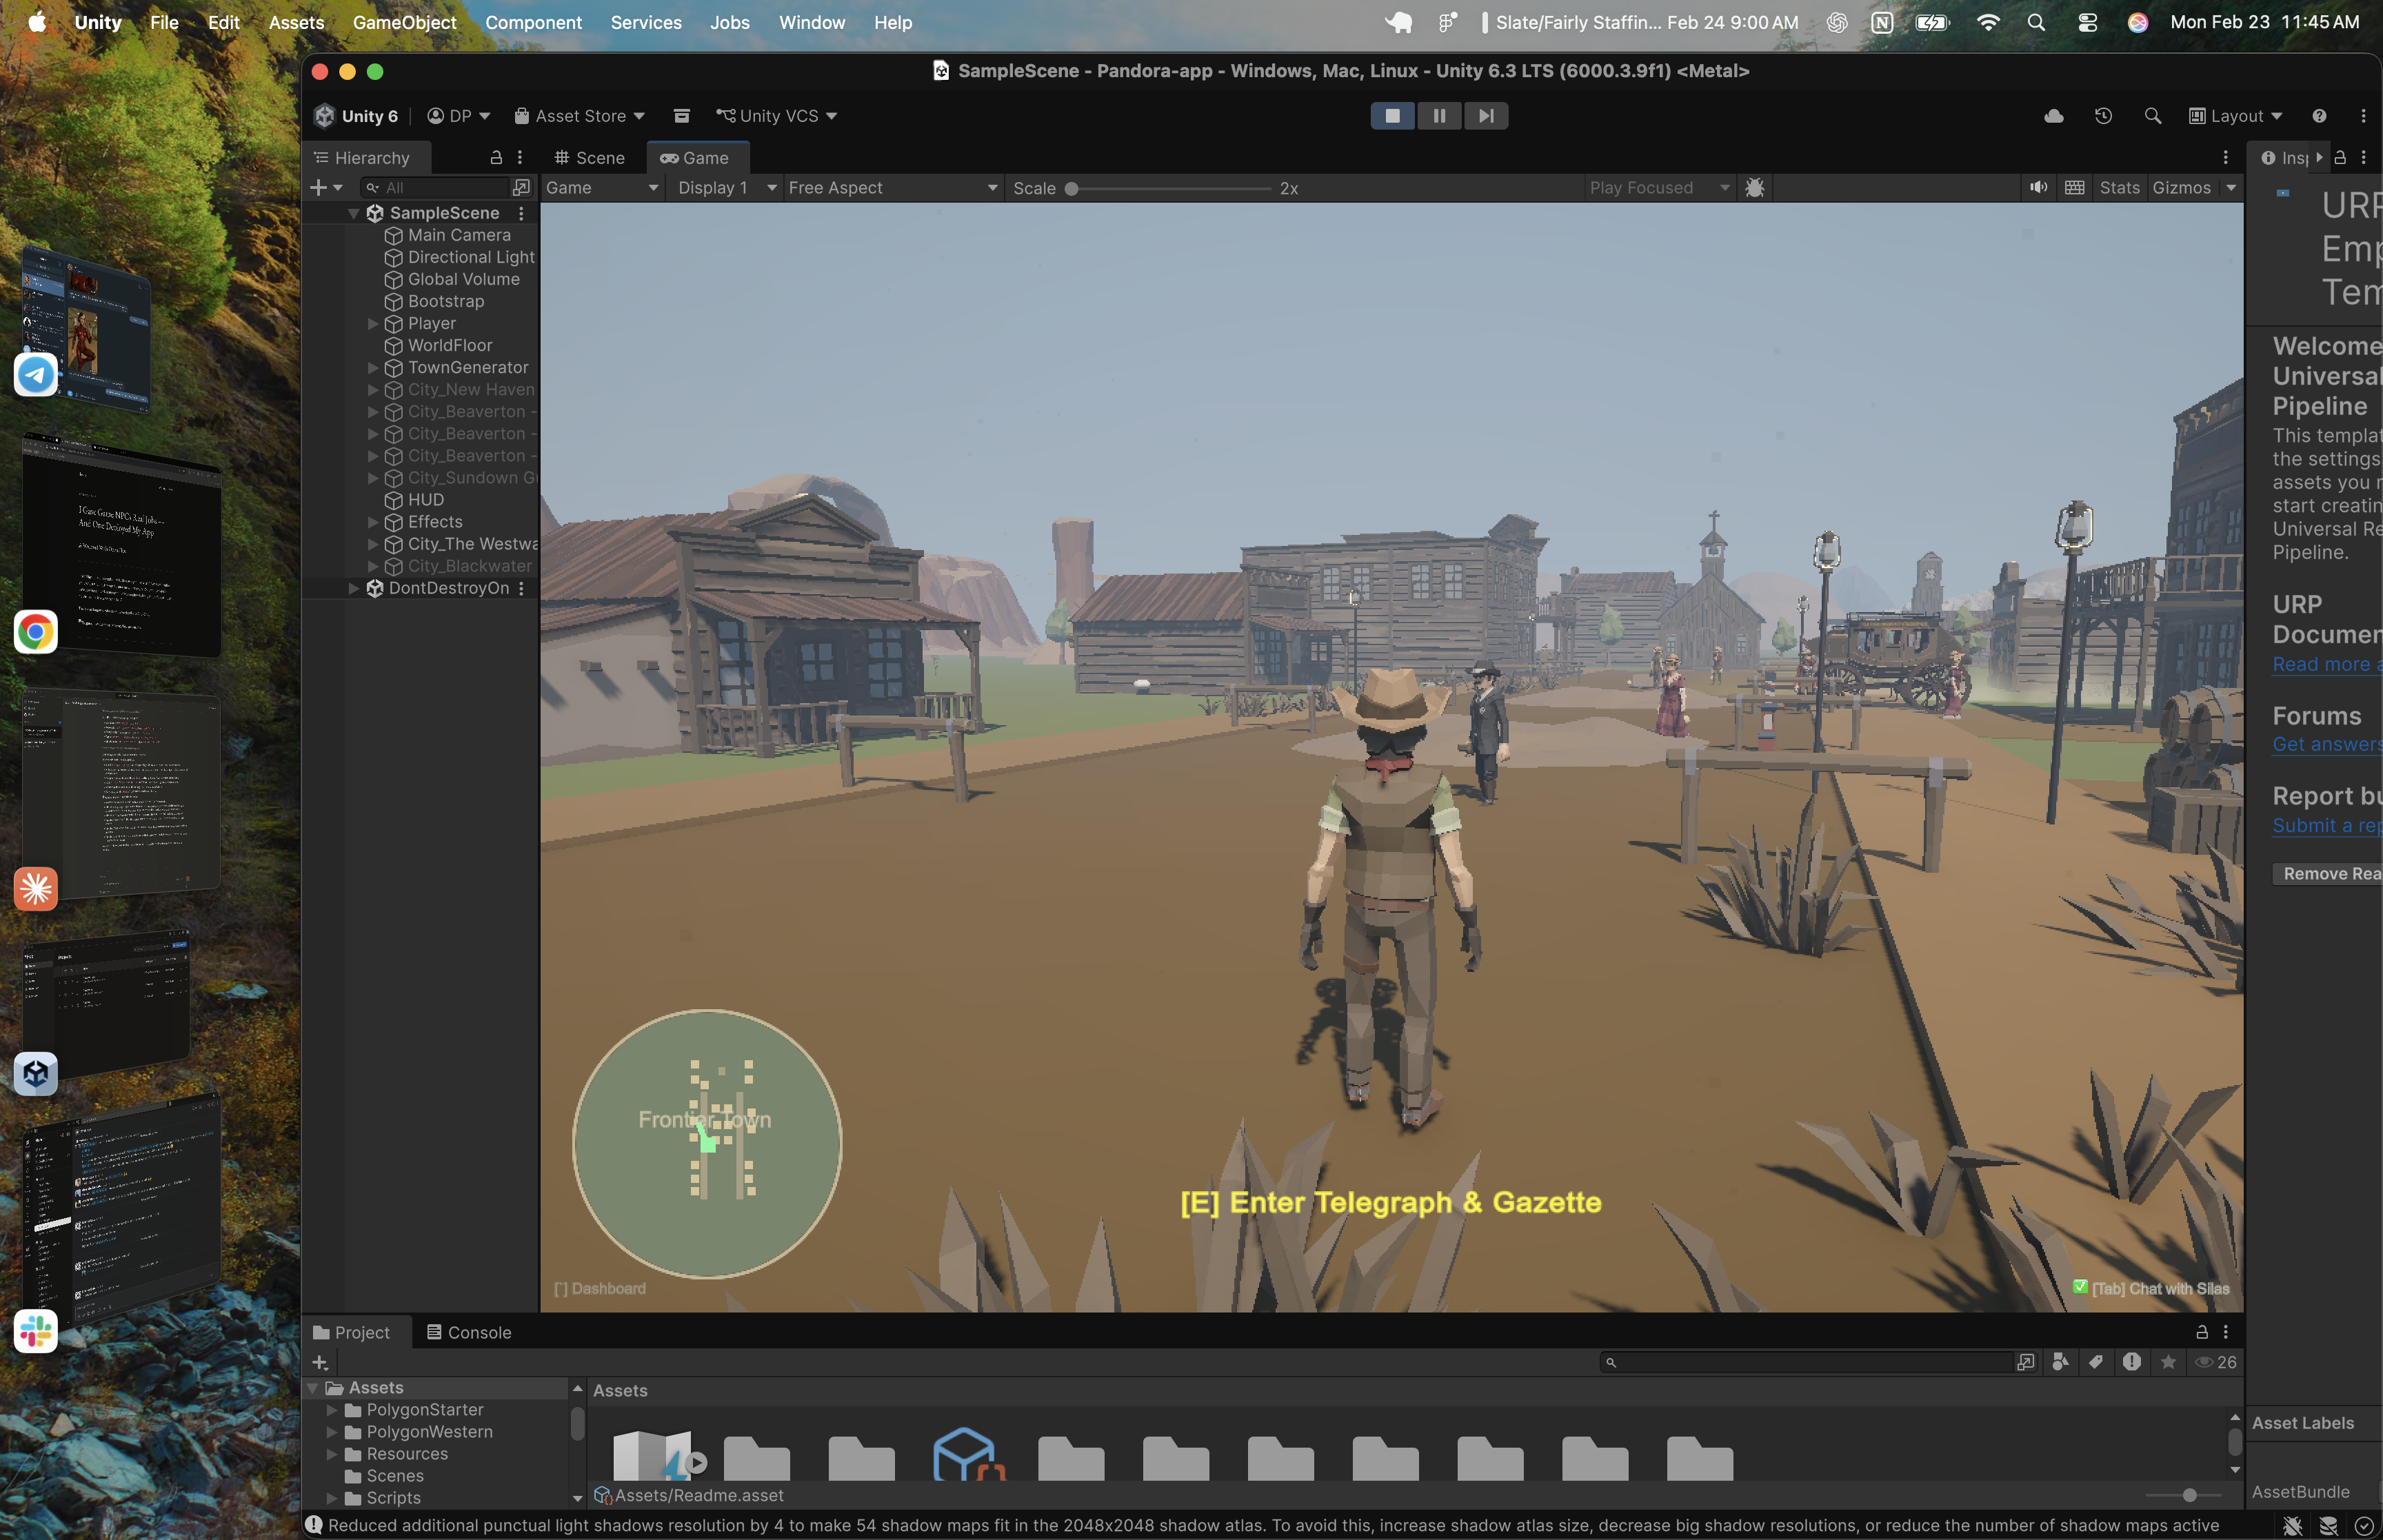Open the Layout dropdown
2383x1540 pixels.
click(2236, 116)
